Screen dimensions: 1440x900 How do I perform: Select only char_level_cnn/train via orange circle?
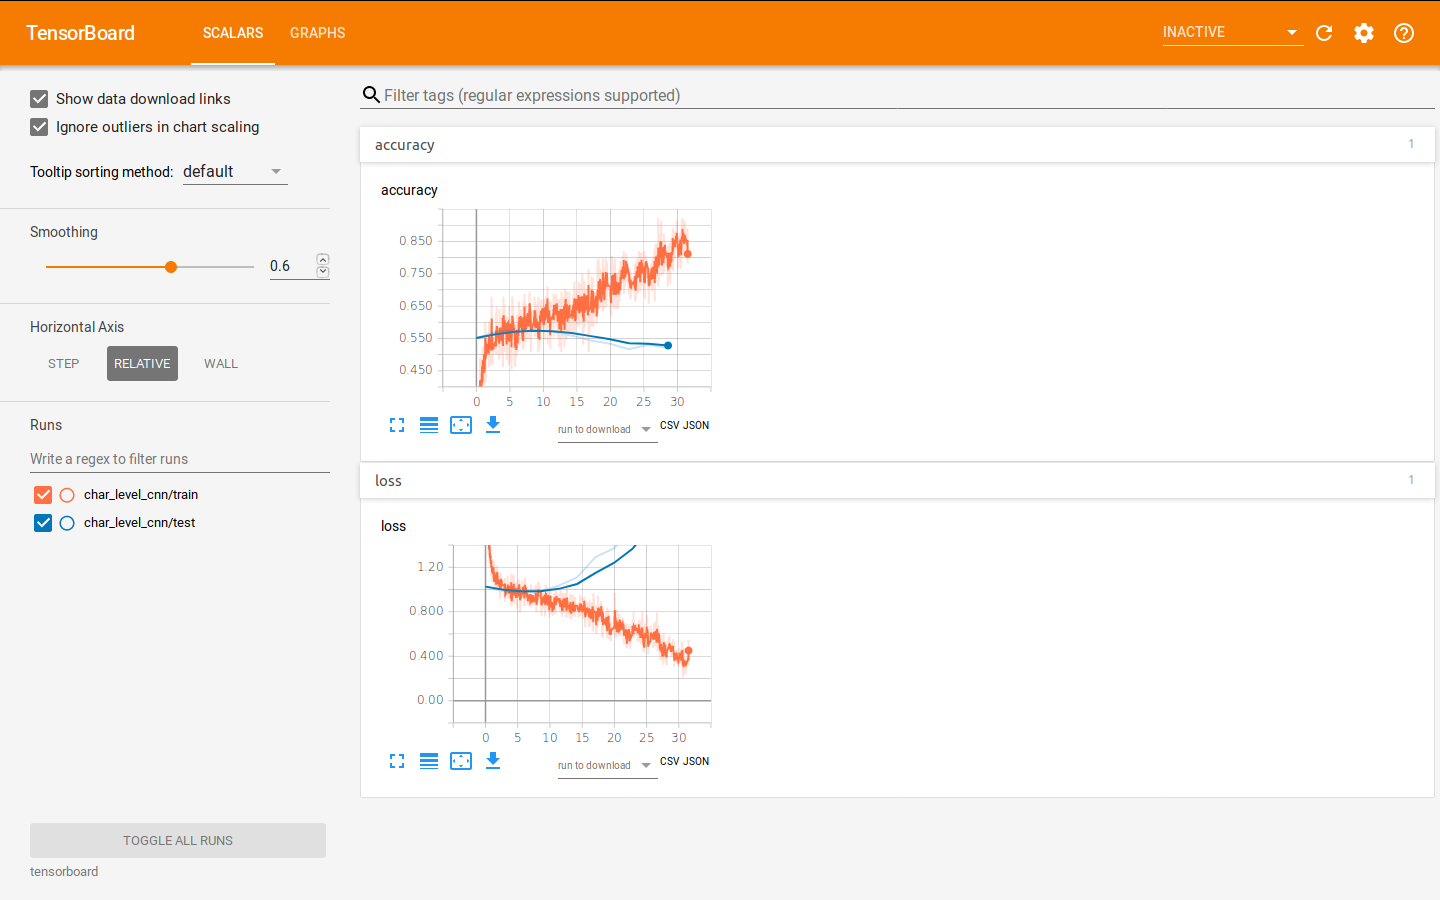click(x=67, y=495)
